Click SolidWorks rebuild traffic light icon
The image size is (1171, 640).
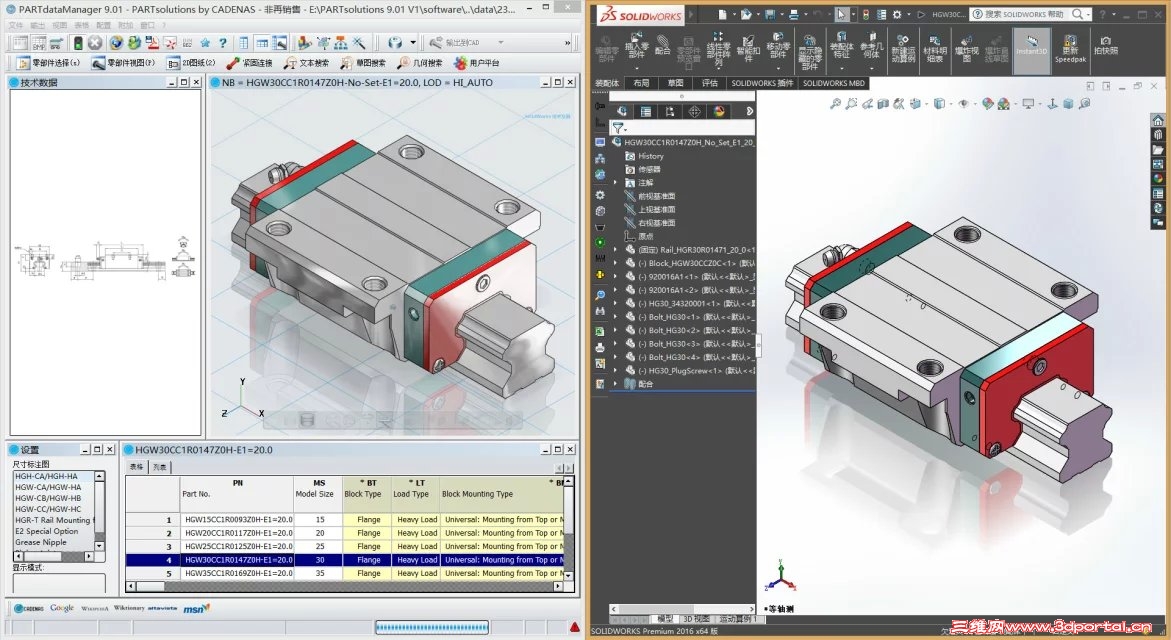(x=866, y=14)
